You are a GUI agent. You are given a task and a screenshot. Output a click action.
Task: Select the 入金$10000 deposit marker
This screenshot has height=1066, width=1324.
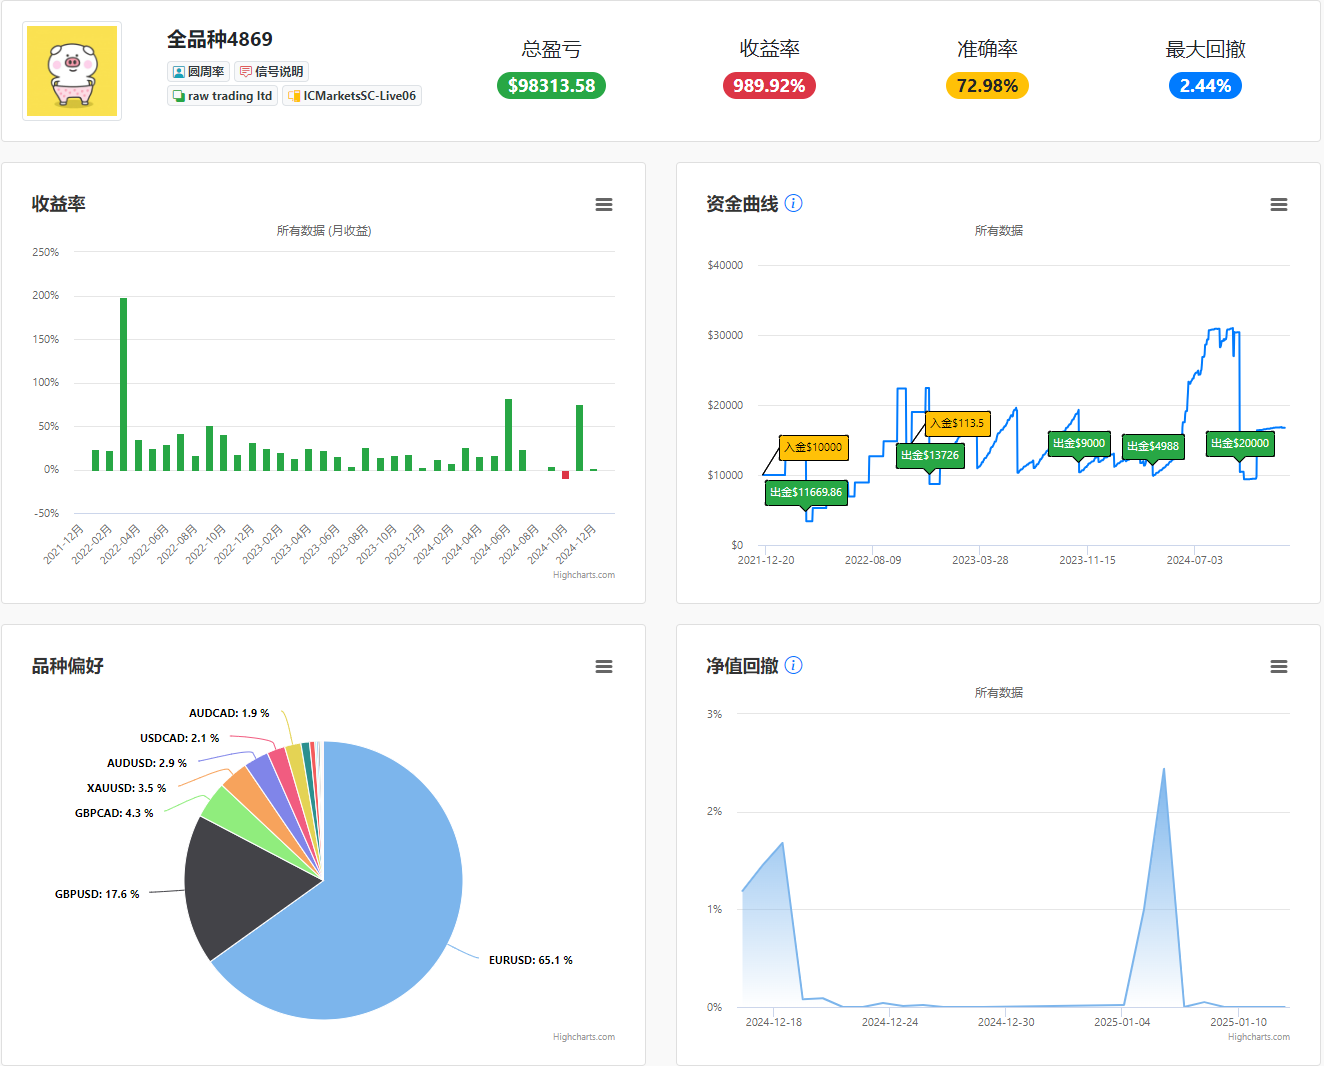[814, 447]
